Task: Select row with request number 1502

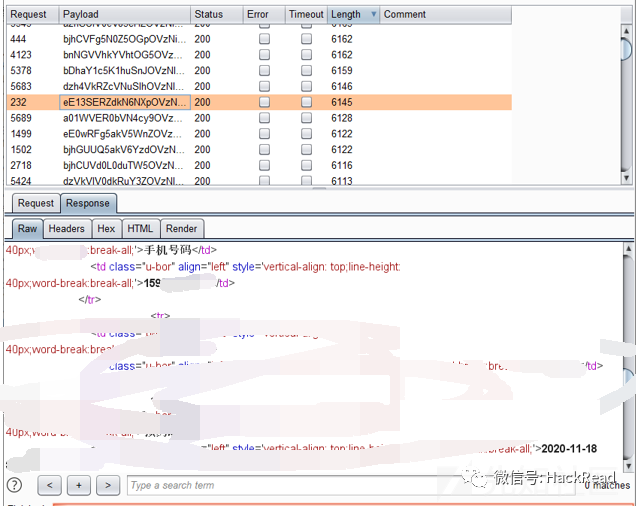Action: (x=259, y=149)
